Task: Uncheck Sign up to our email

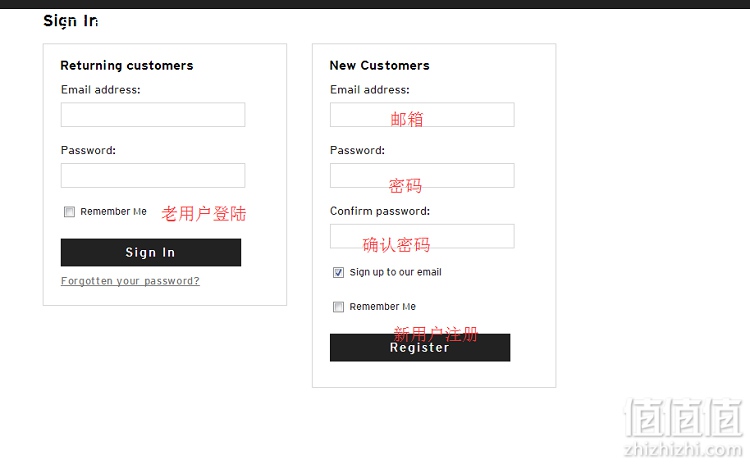Action: (x=338, y=273)
